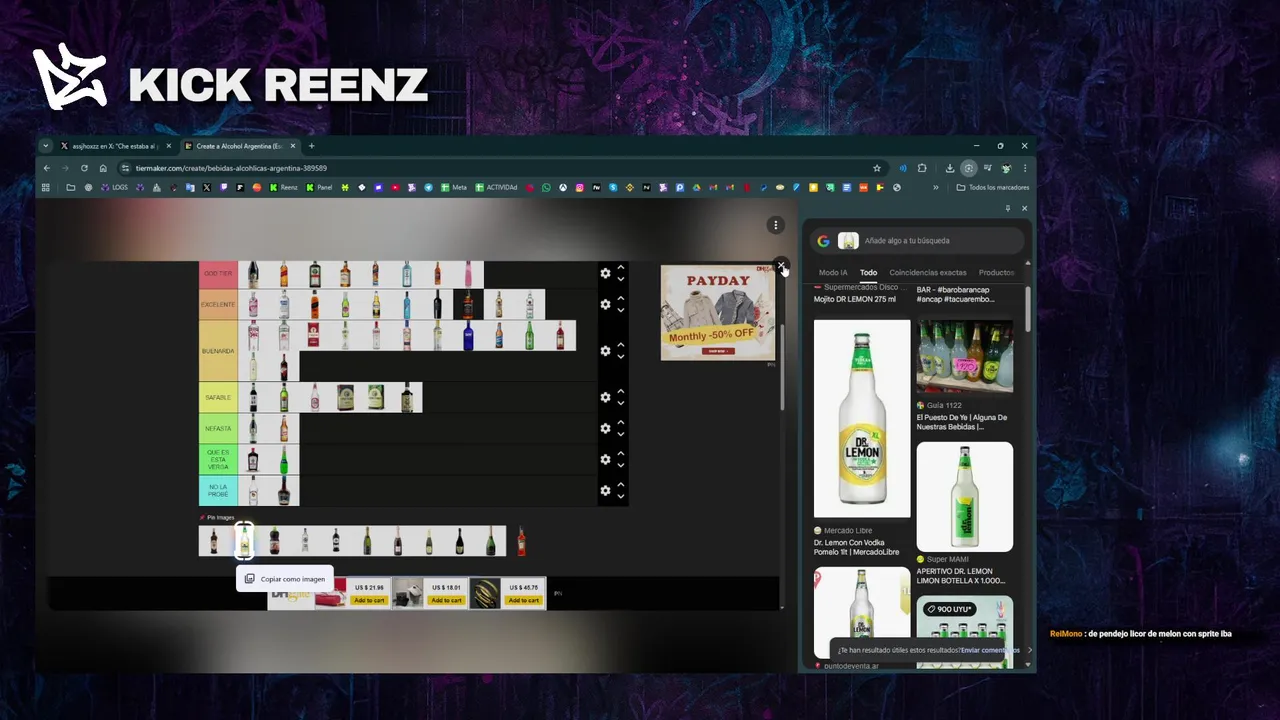Pin the side panel with pin icon
Image resolution: width=1280 pixels, height=720 pixels.
tap(1008, 209)
